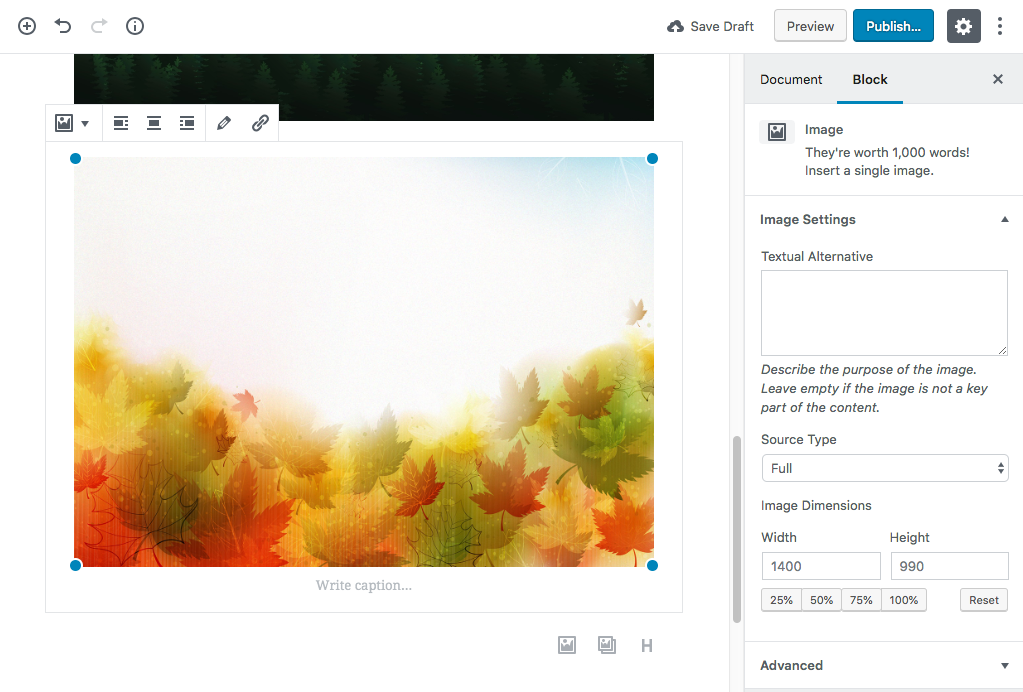Click the Redo arrow icon
This screenshot has height=692, width=1023.
99,26
